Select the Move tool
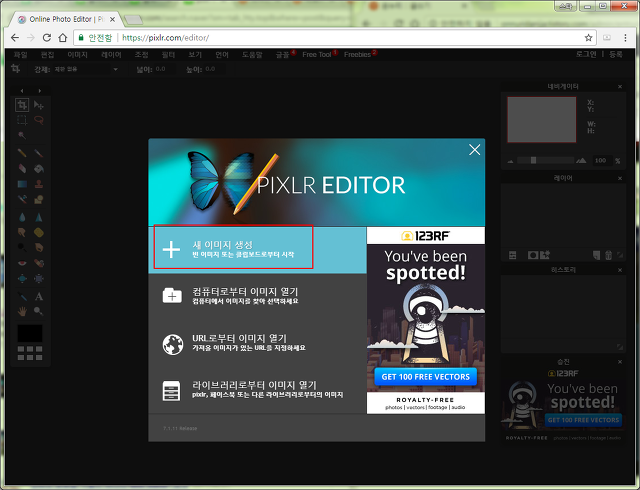This screenshot has width=640, height=490. pos(39,105)
